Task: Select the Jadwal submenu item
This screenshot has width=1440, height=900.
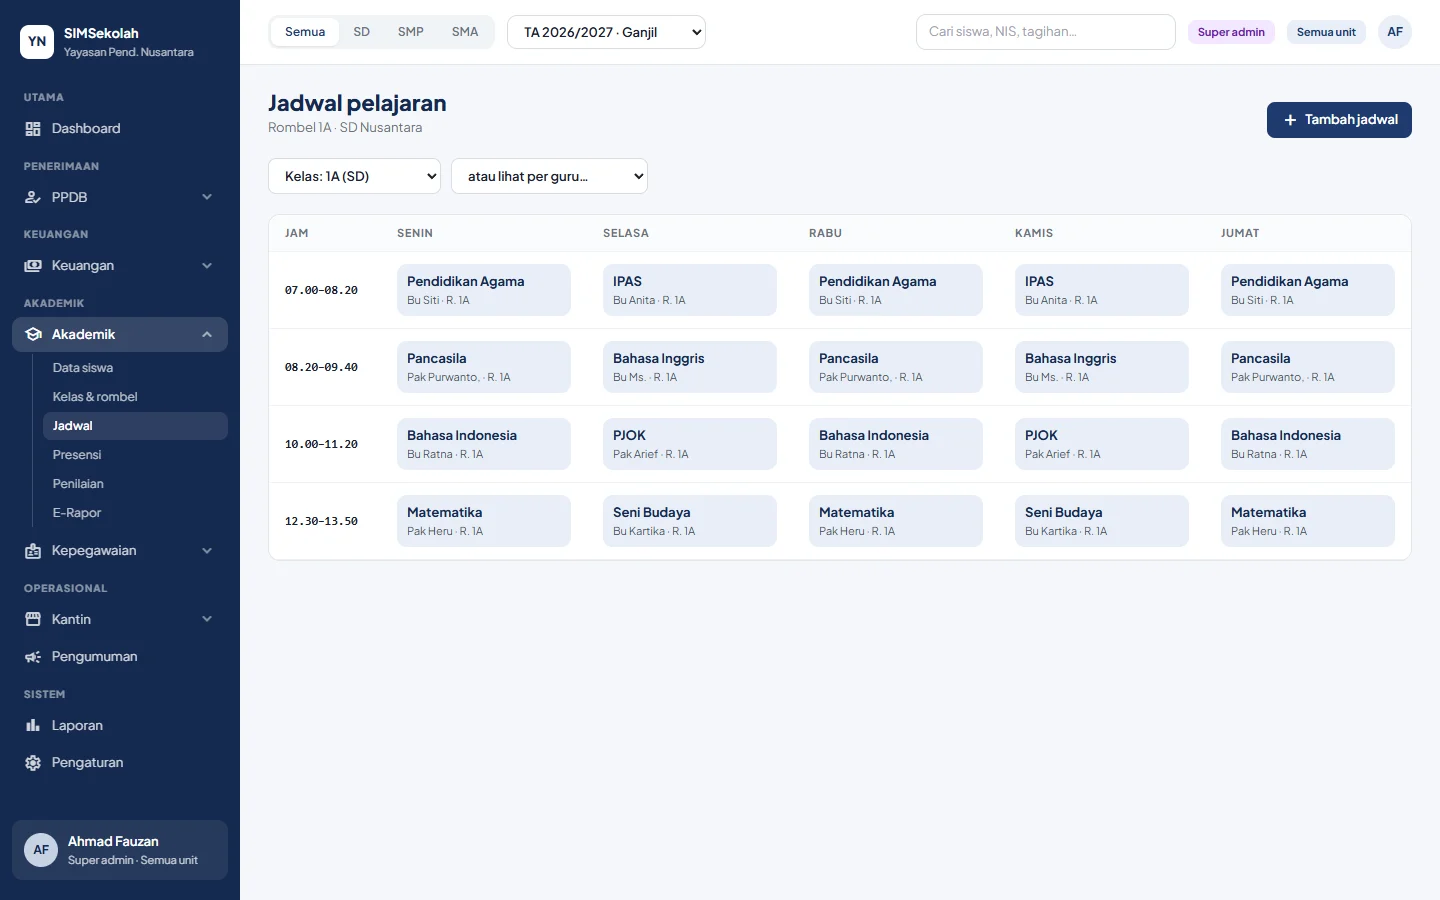Action: 136,426
